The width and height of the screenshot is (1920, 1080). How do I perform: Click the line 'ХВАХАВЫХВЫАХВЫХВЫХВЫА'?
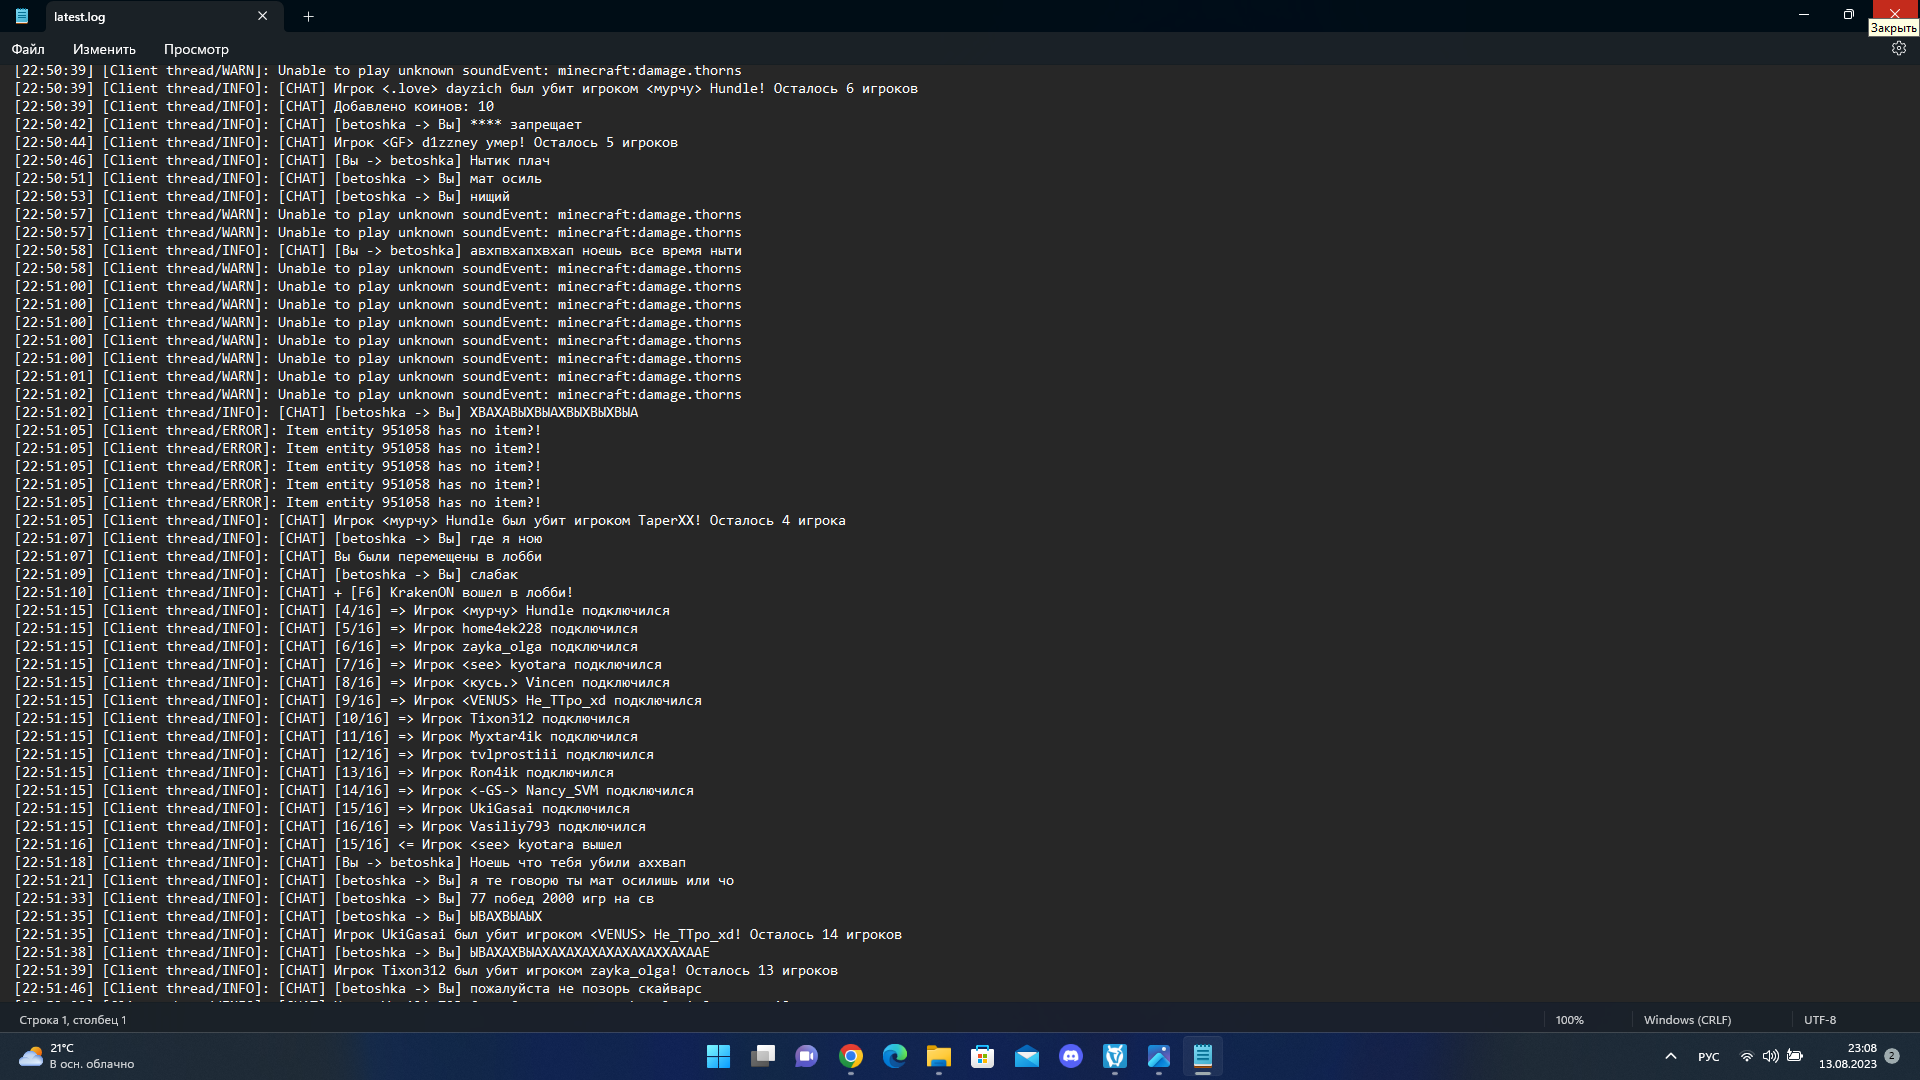[326, 413]
